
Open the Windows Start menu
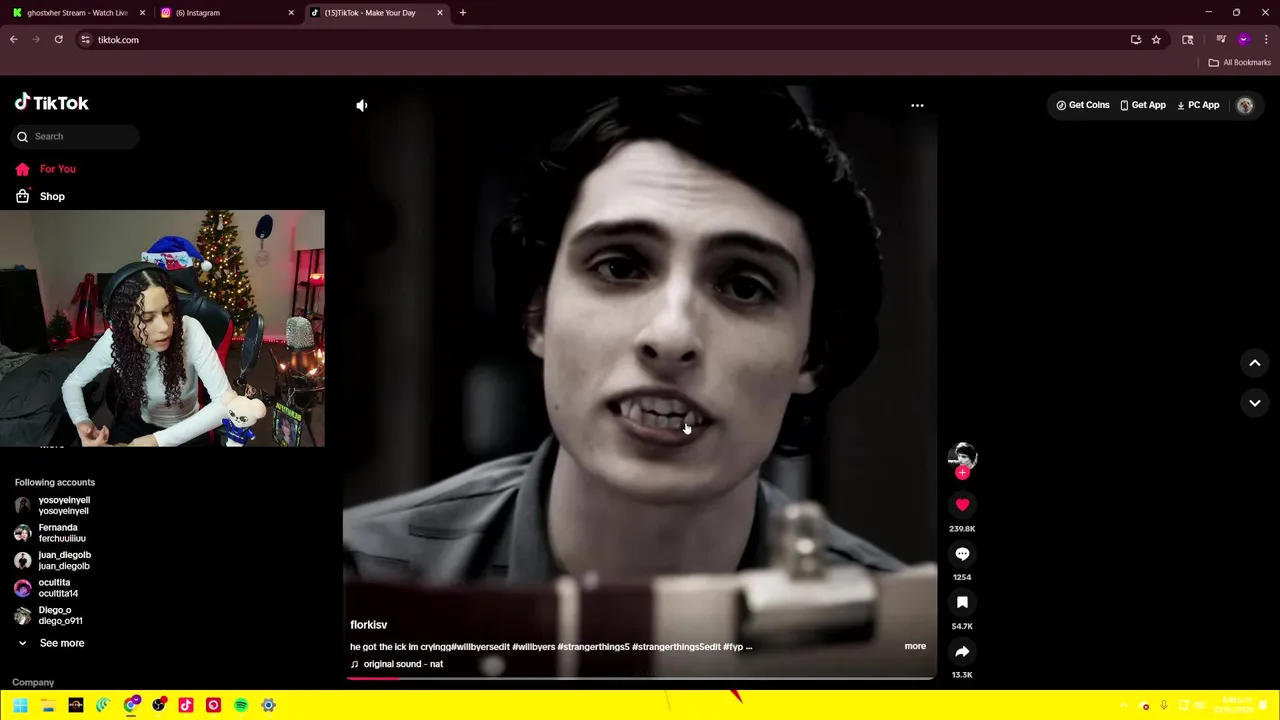point(19,705)
